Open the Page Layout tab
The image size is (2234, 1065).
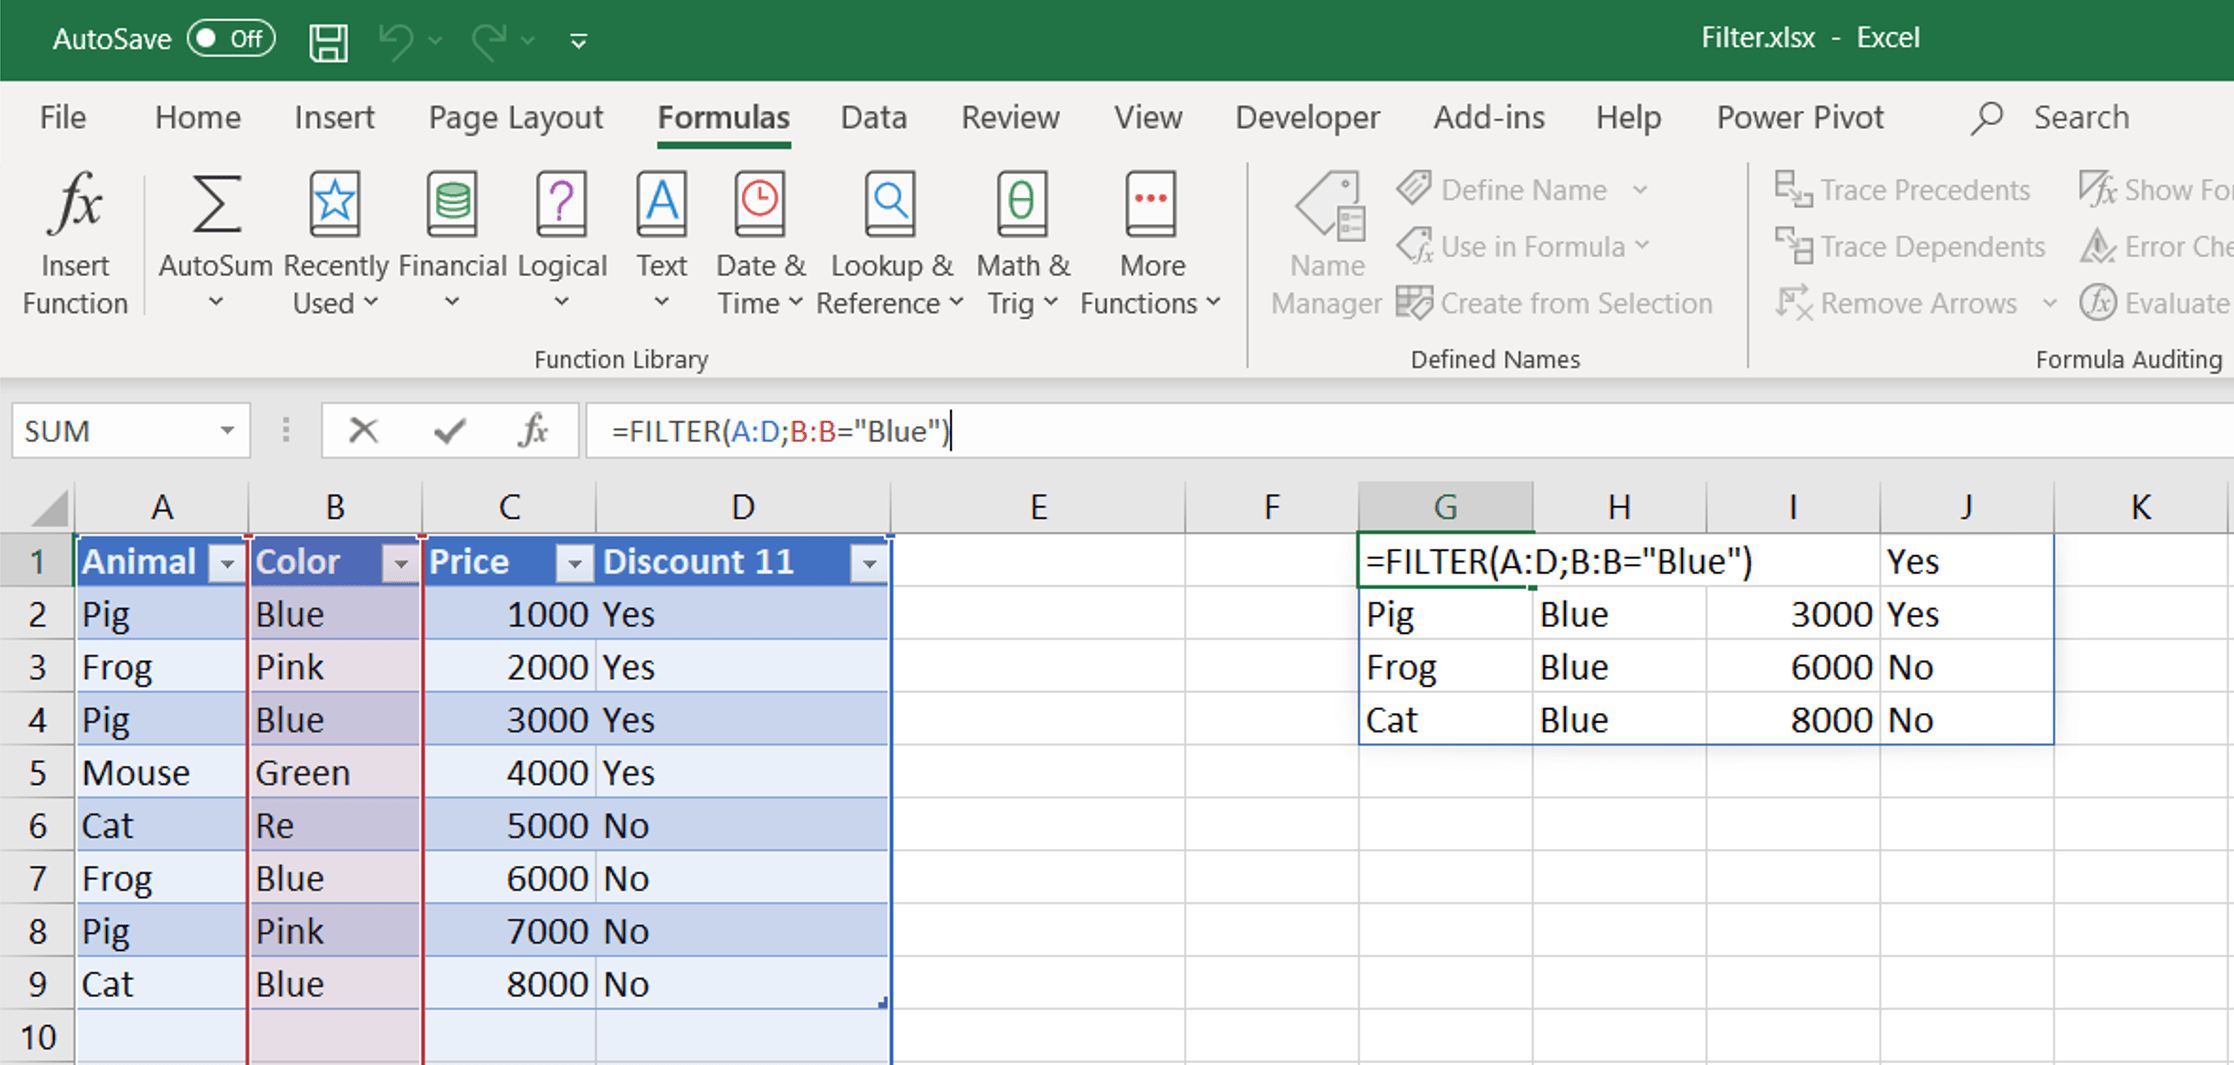(x=516, y=118)
